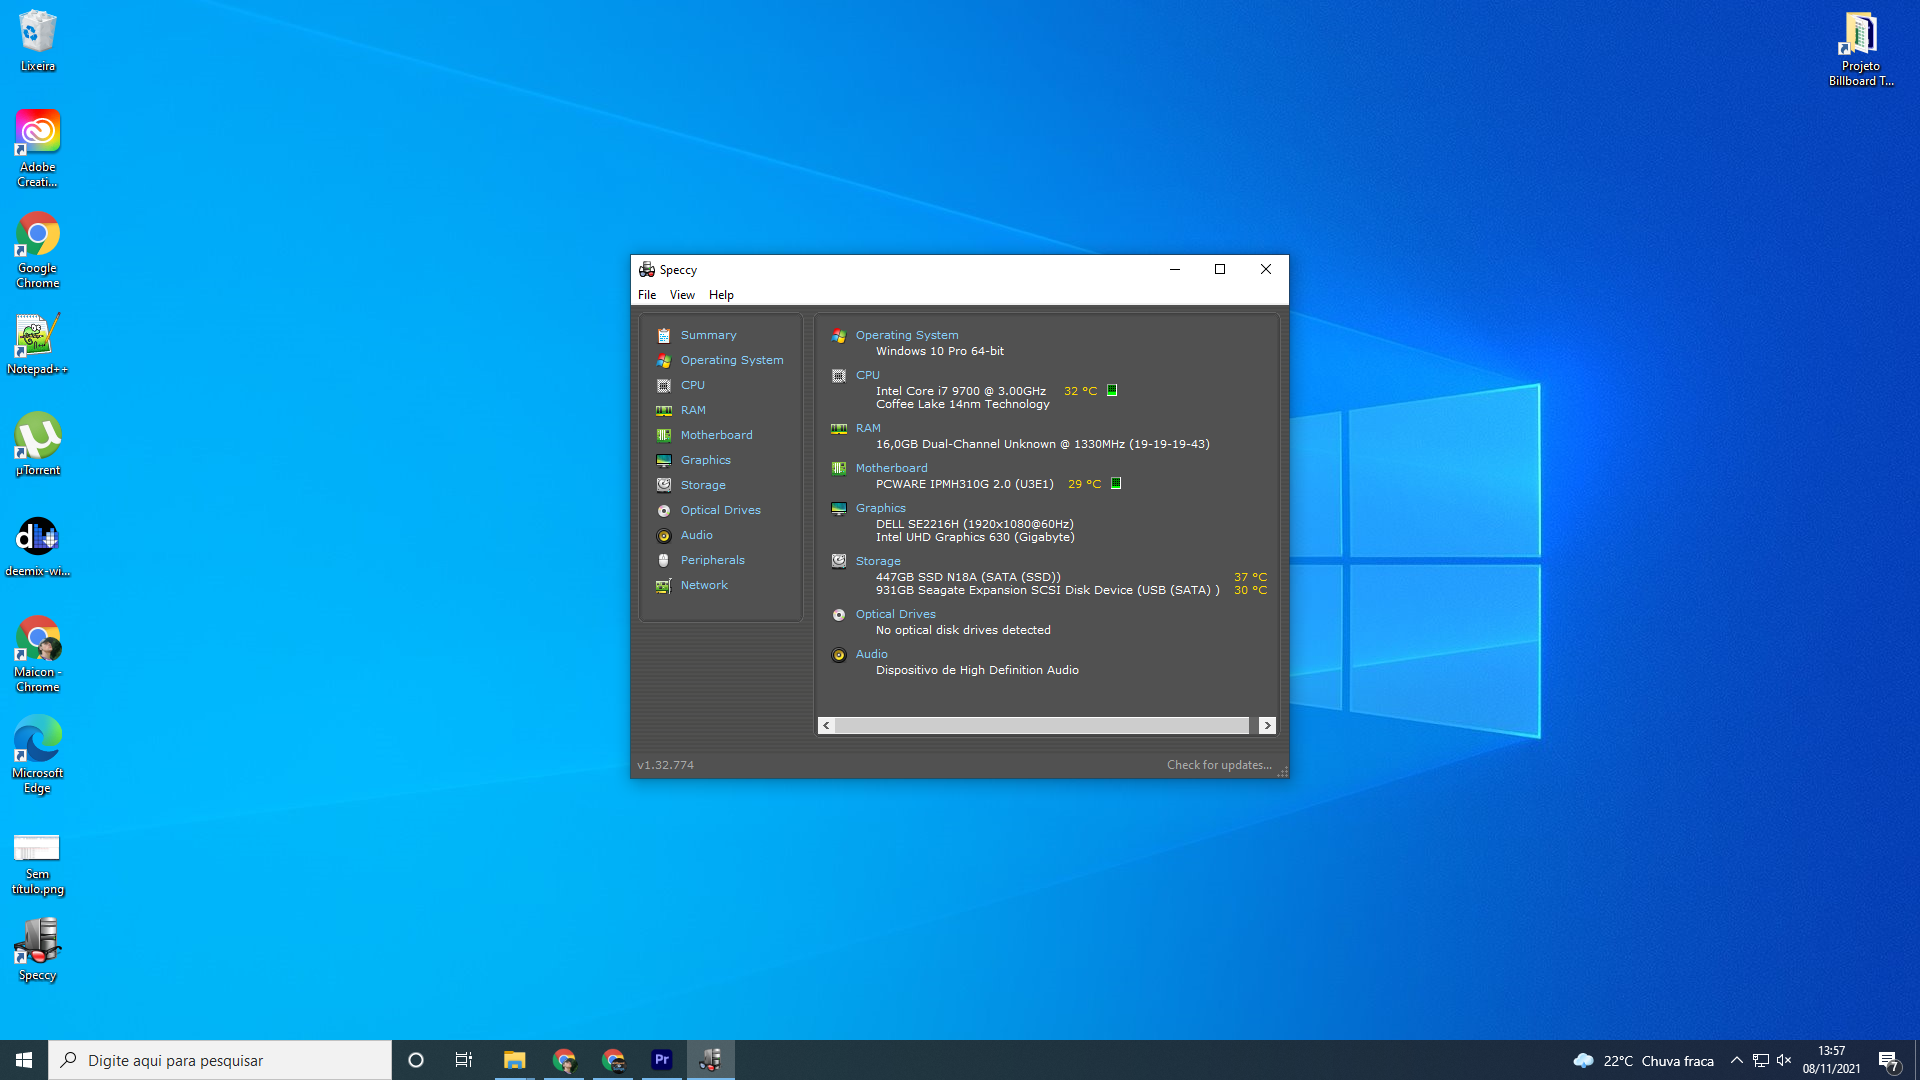Select RAM in the Speccy sidebar
This screenshot has width=1920, height=1080.
[693, 410]
